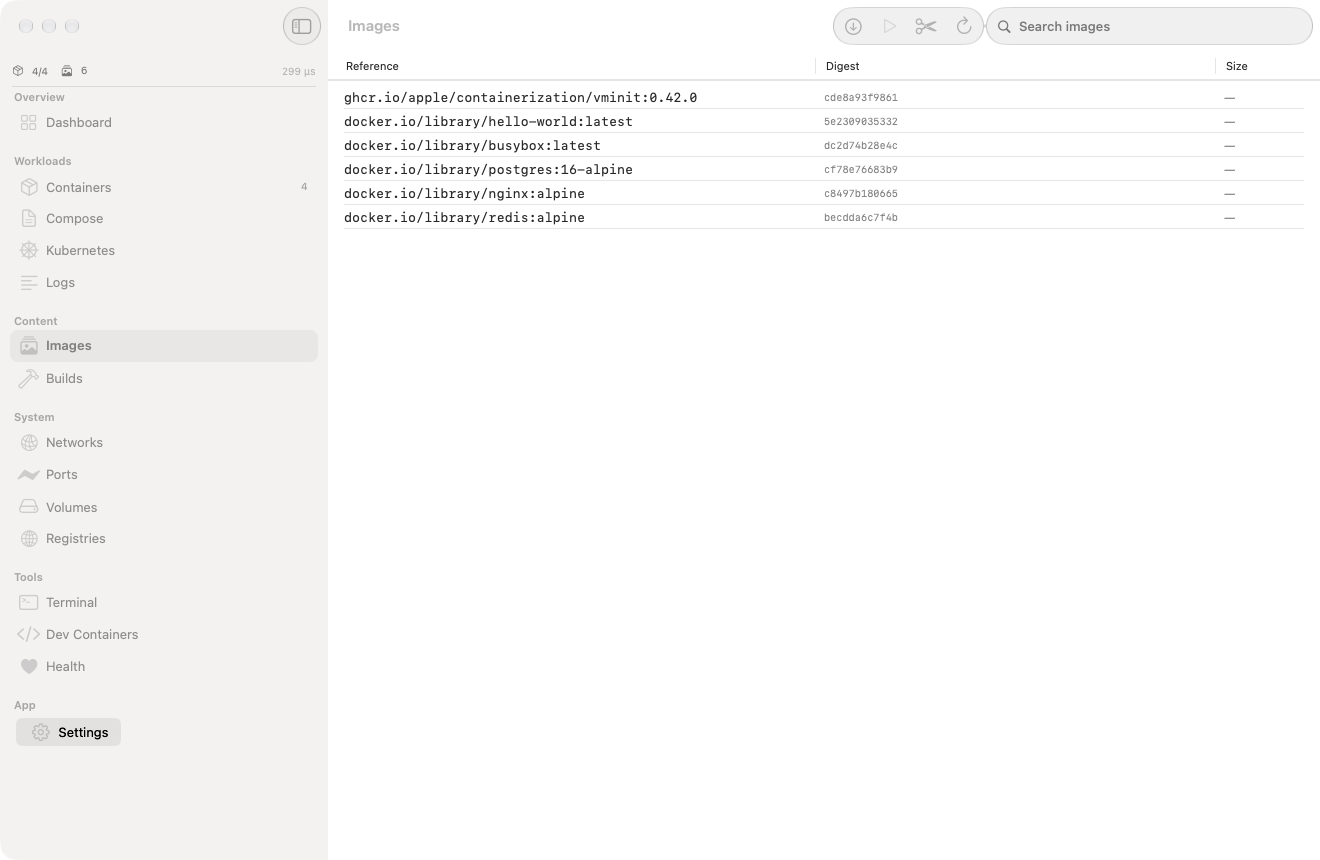Click the Containers cube icon in sidebar
The image size is (1320, 860).
click(29, 187)
